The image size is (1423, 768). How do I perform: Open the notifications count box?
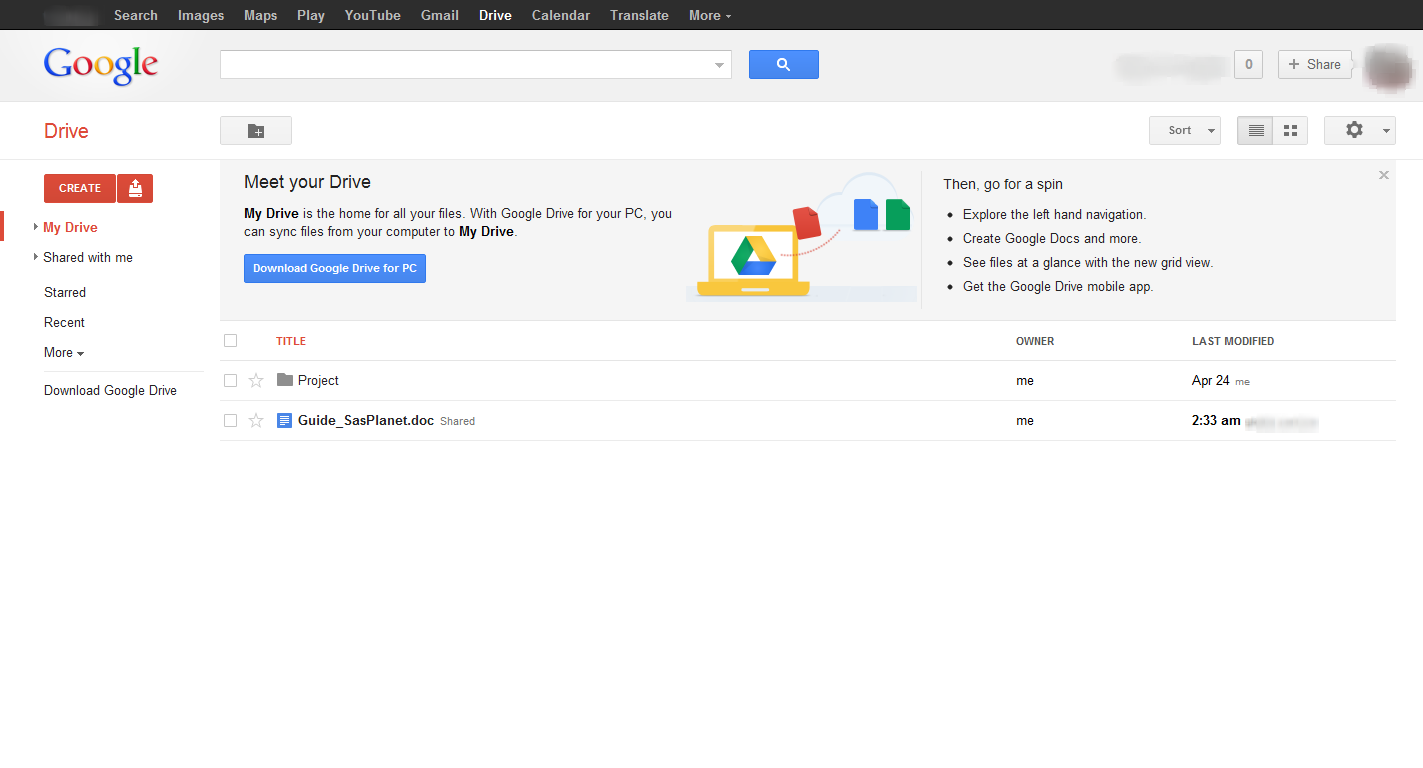pos(1248,64)
